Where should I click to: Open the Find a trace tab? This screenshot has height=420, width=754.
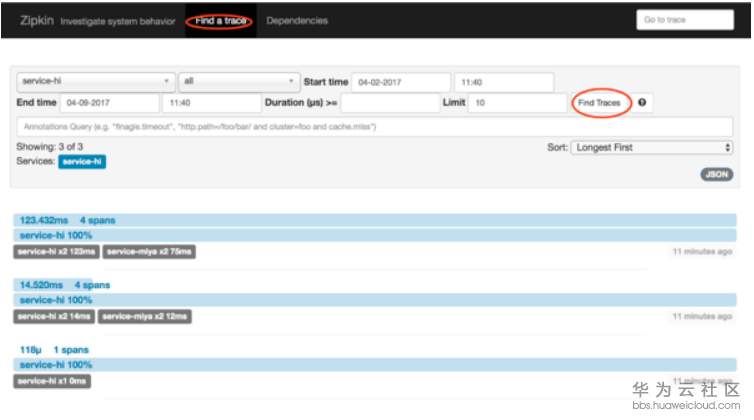click(220, 21)
